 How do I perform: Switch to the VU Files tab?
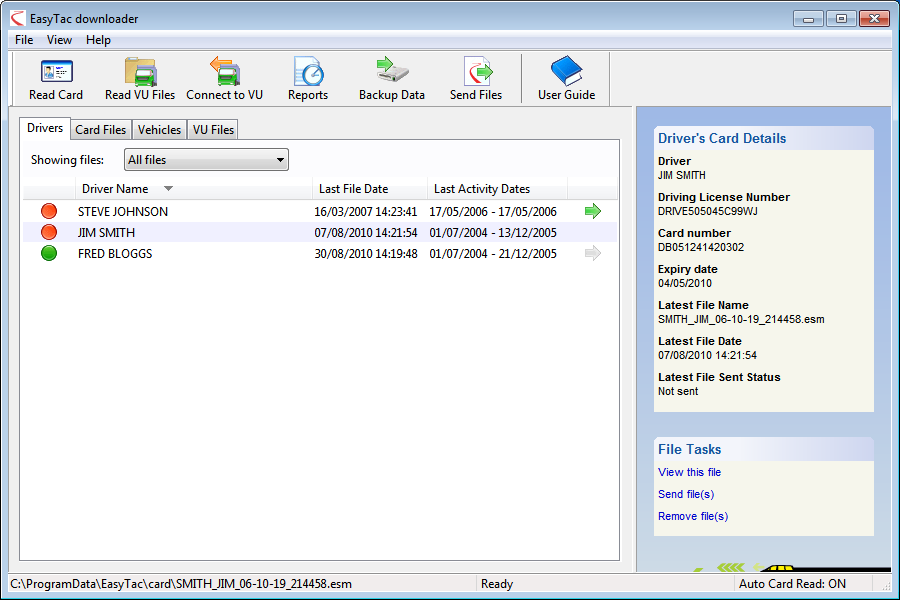(x=213, y=130)
